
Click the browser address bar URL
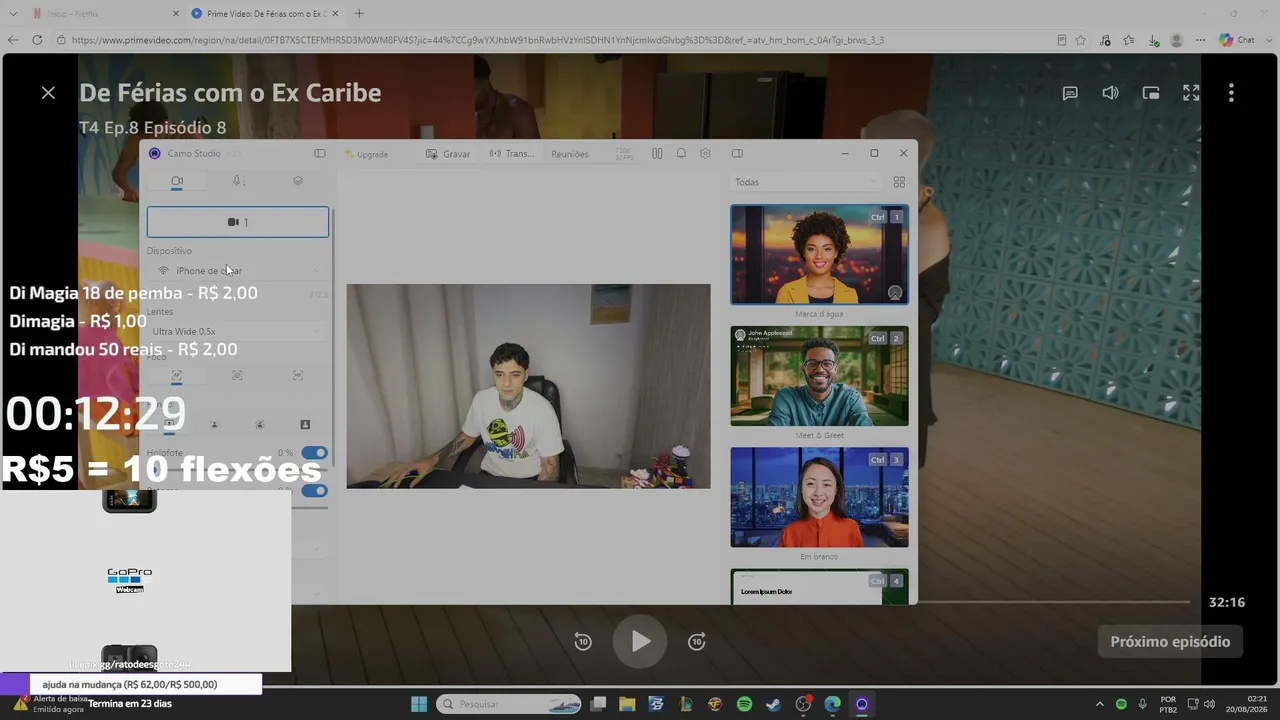478,40
